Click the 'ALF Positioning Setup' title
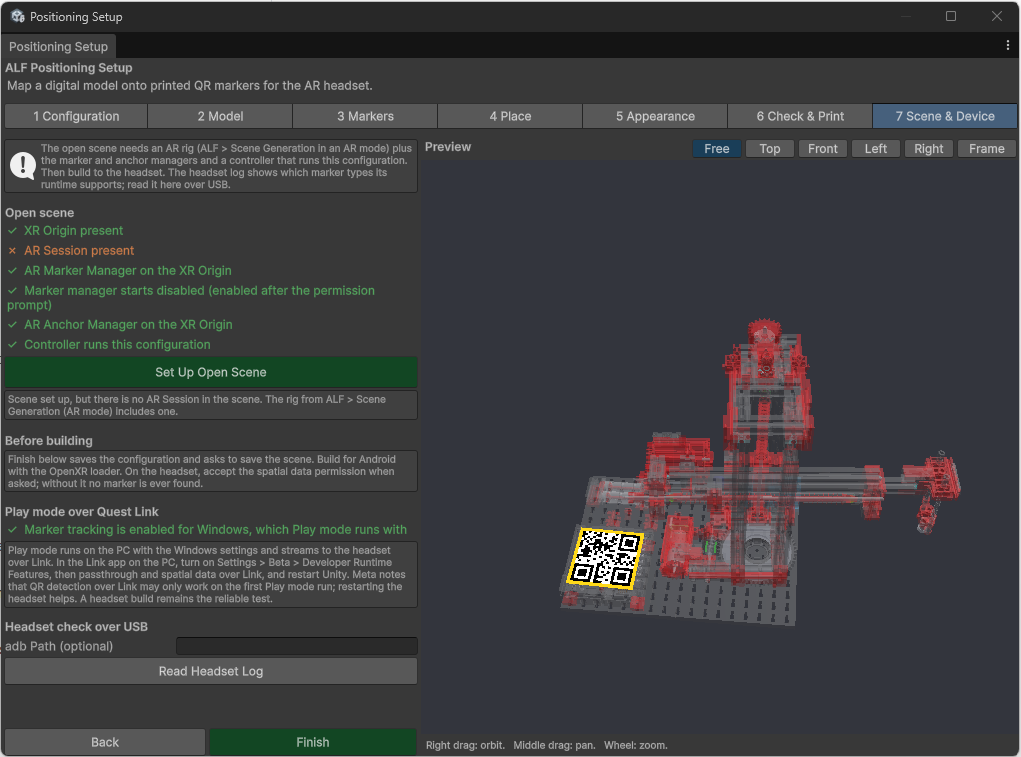The height and width of the screenshot is (757, 1021). point(69,68)
